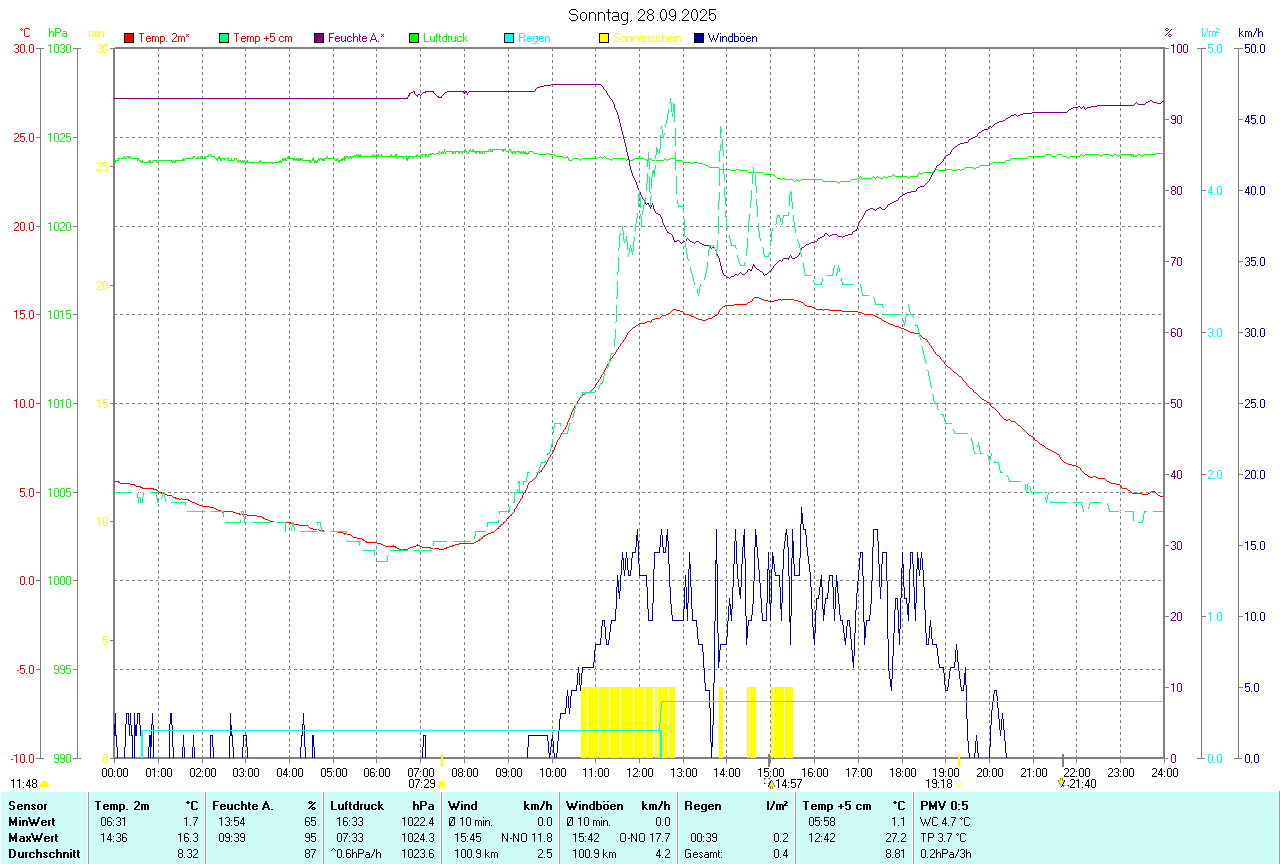The image size is (1280, 864).
Task: Click the Luftdruck legend label text
Action: pos(445,38)
